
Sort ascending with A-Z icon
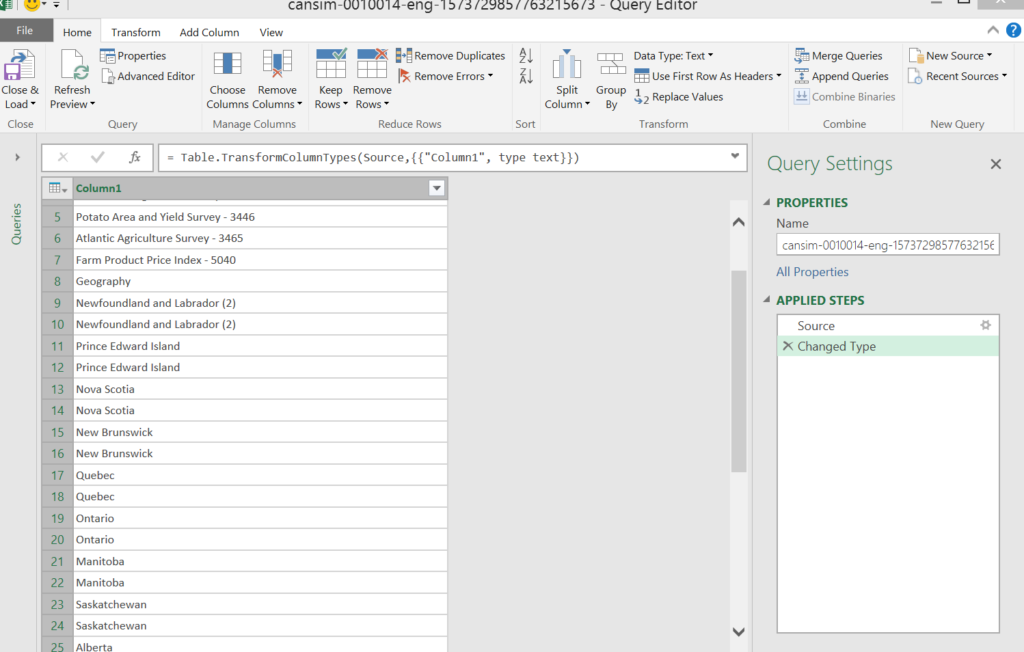526,57
